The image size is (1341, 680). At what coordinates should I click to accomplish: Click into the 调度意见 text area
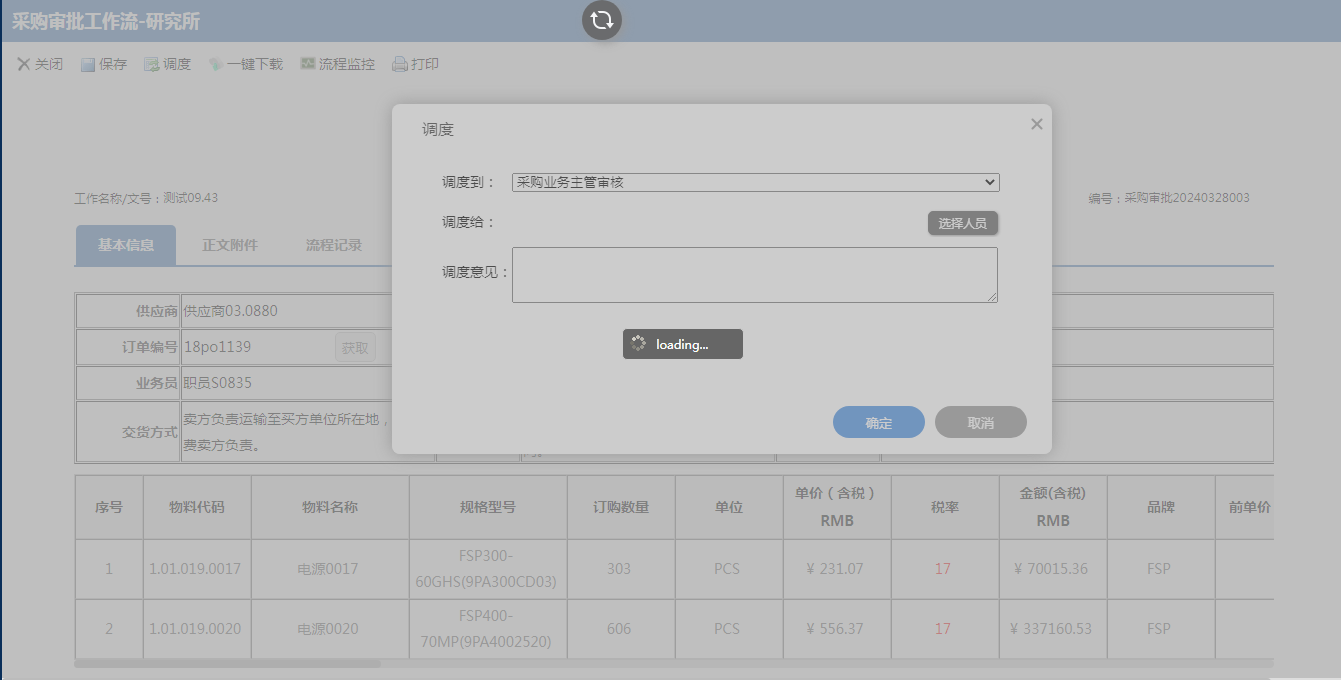pyautogui.click(x=755, y=275)
